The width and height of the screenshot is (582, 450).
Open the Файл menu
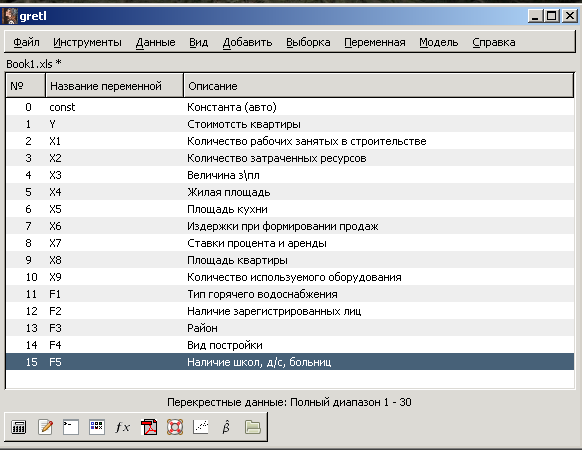[x=26, y=42]
